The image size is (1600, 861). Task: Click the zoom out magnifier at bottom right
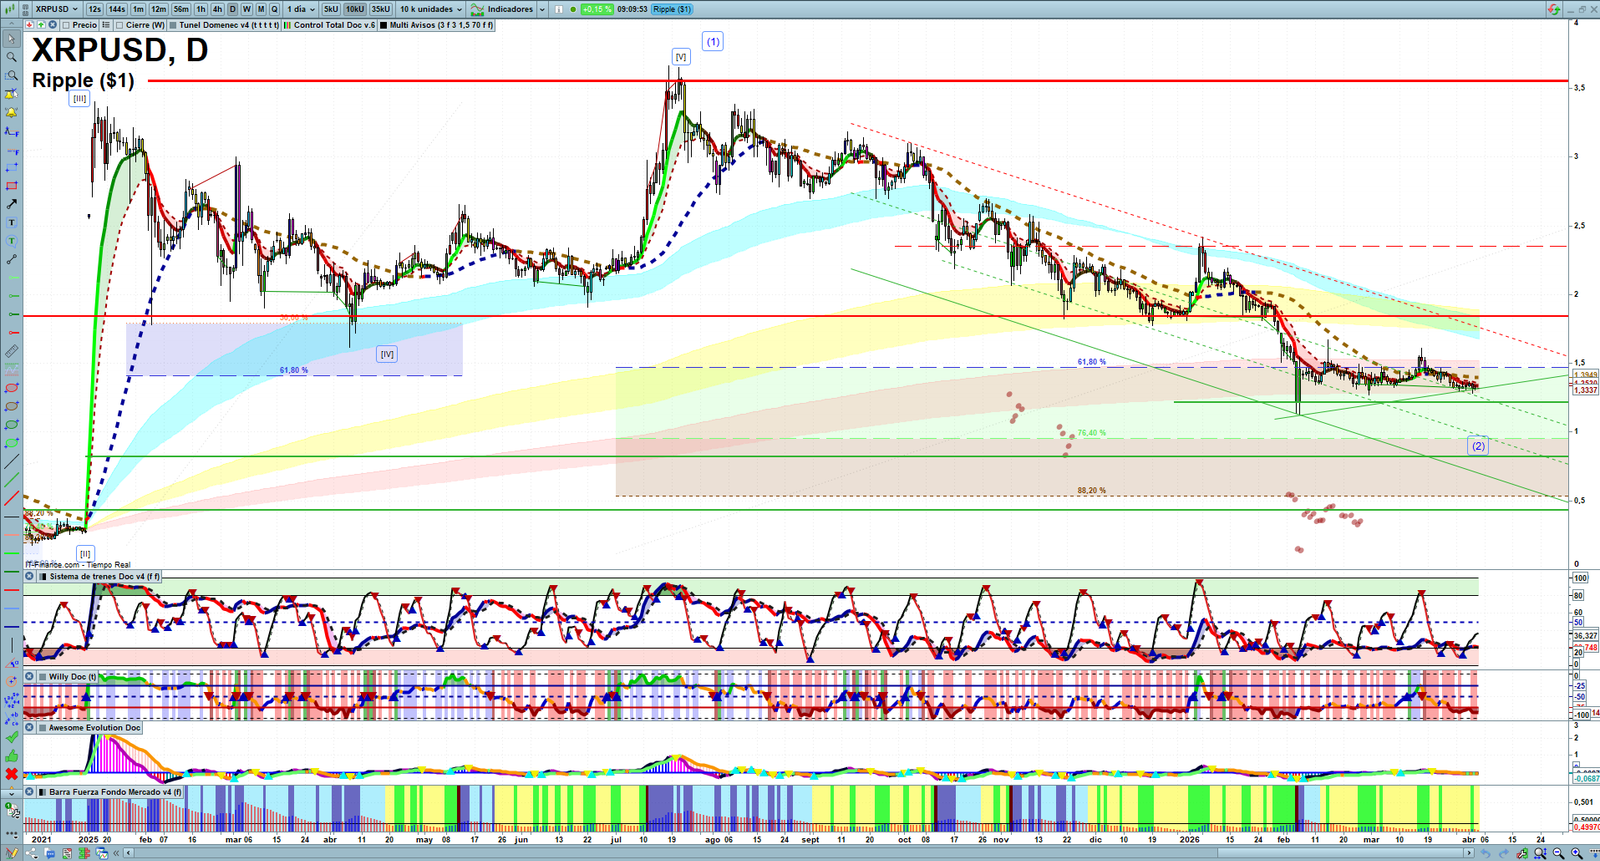[1559, 853]
